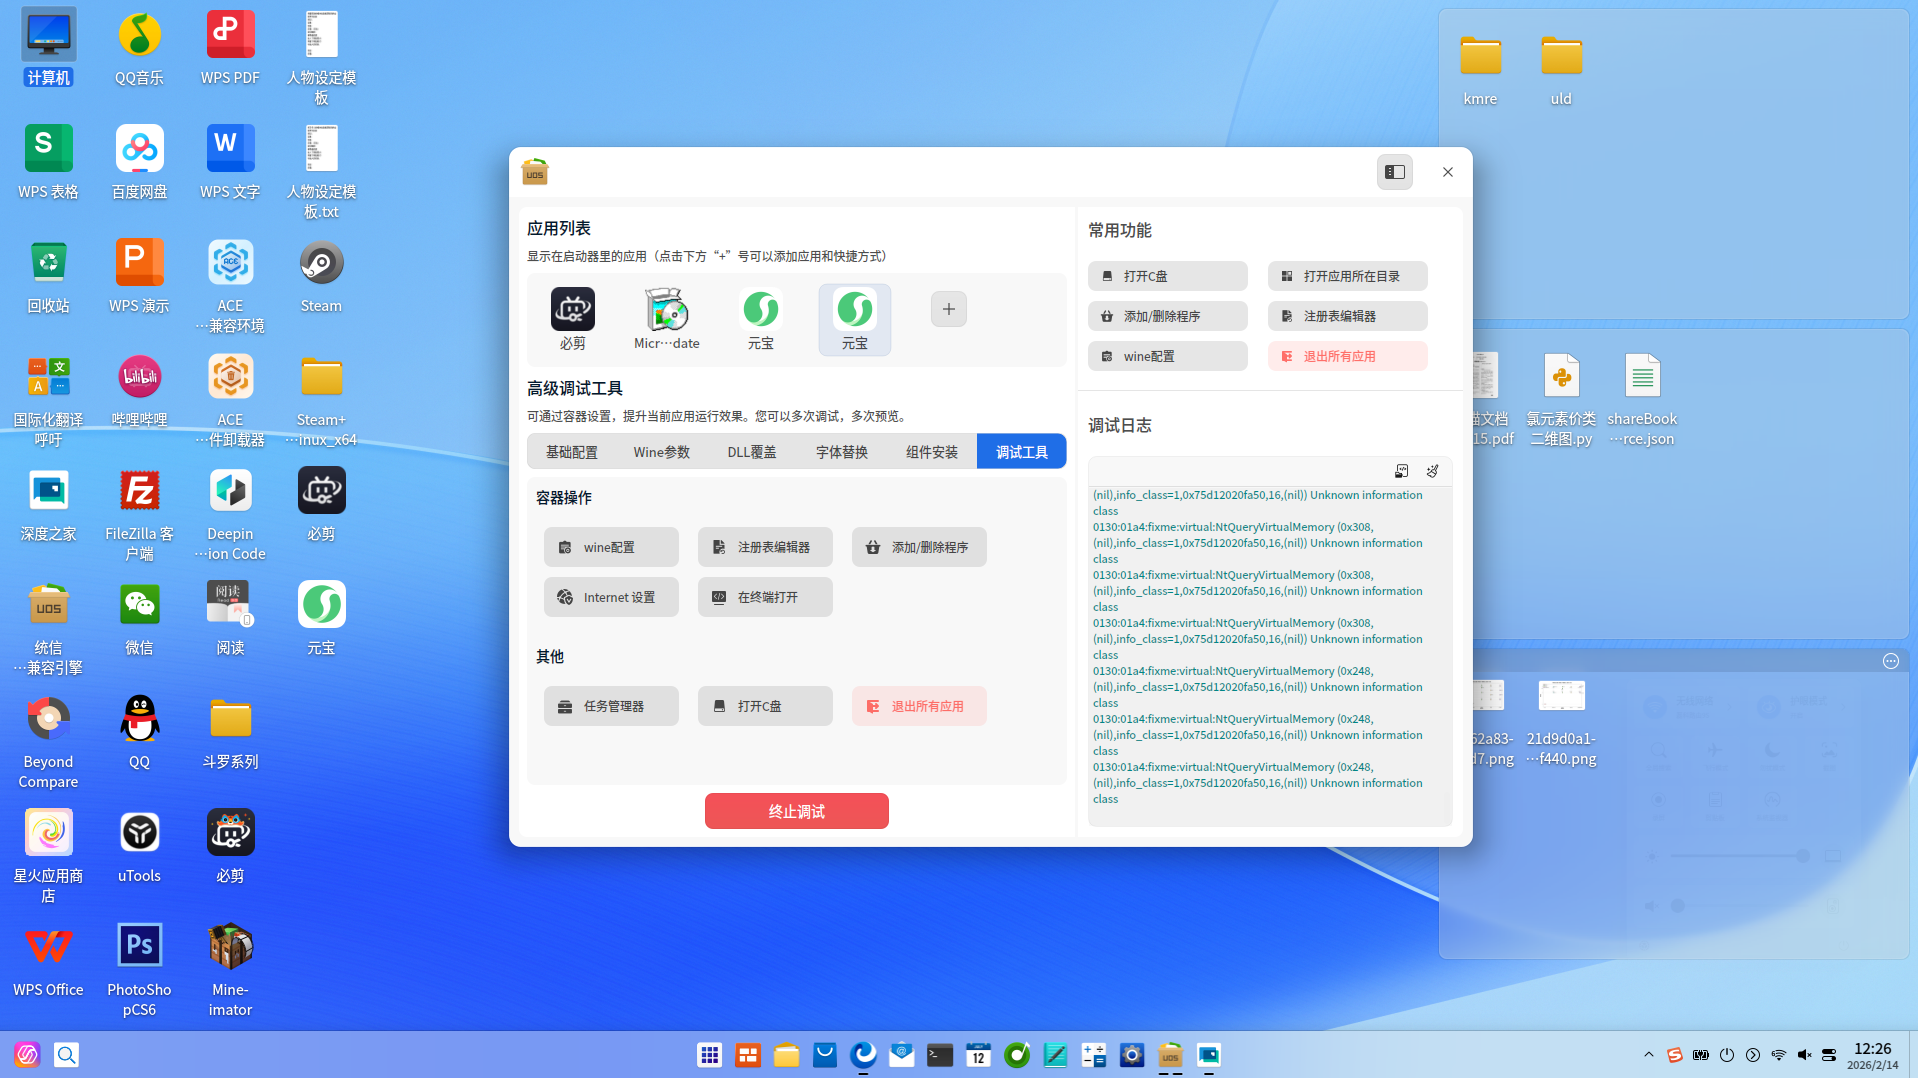This screenshot has height=1078, width=1918.
Task: Open the green music player taskbar icon
Action: [x=1017, y=1055]
